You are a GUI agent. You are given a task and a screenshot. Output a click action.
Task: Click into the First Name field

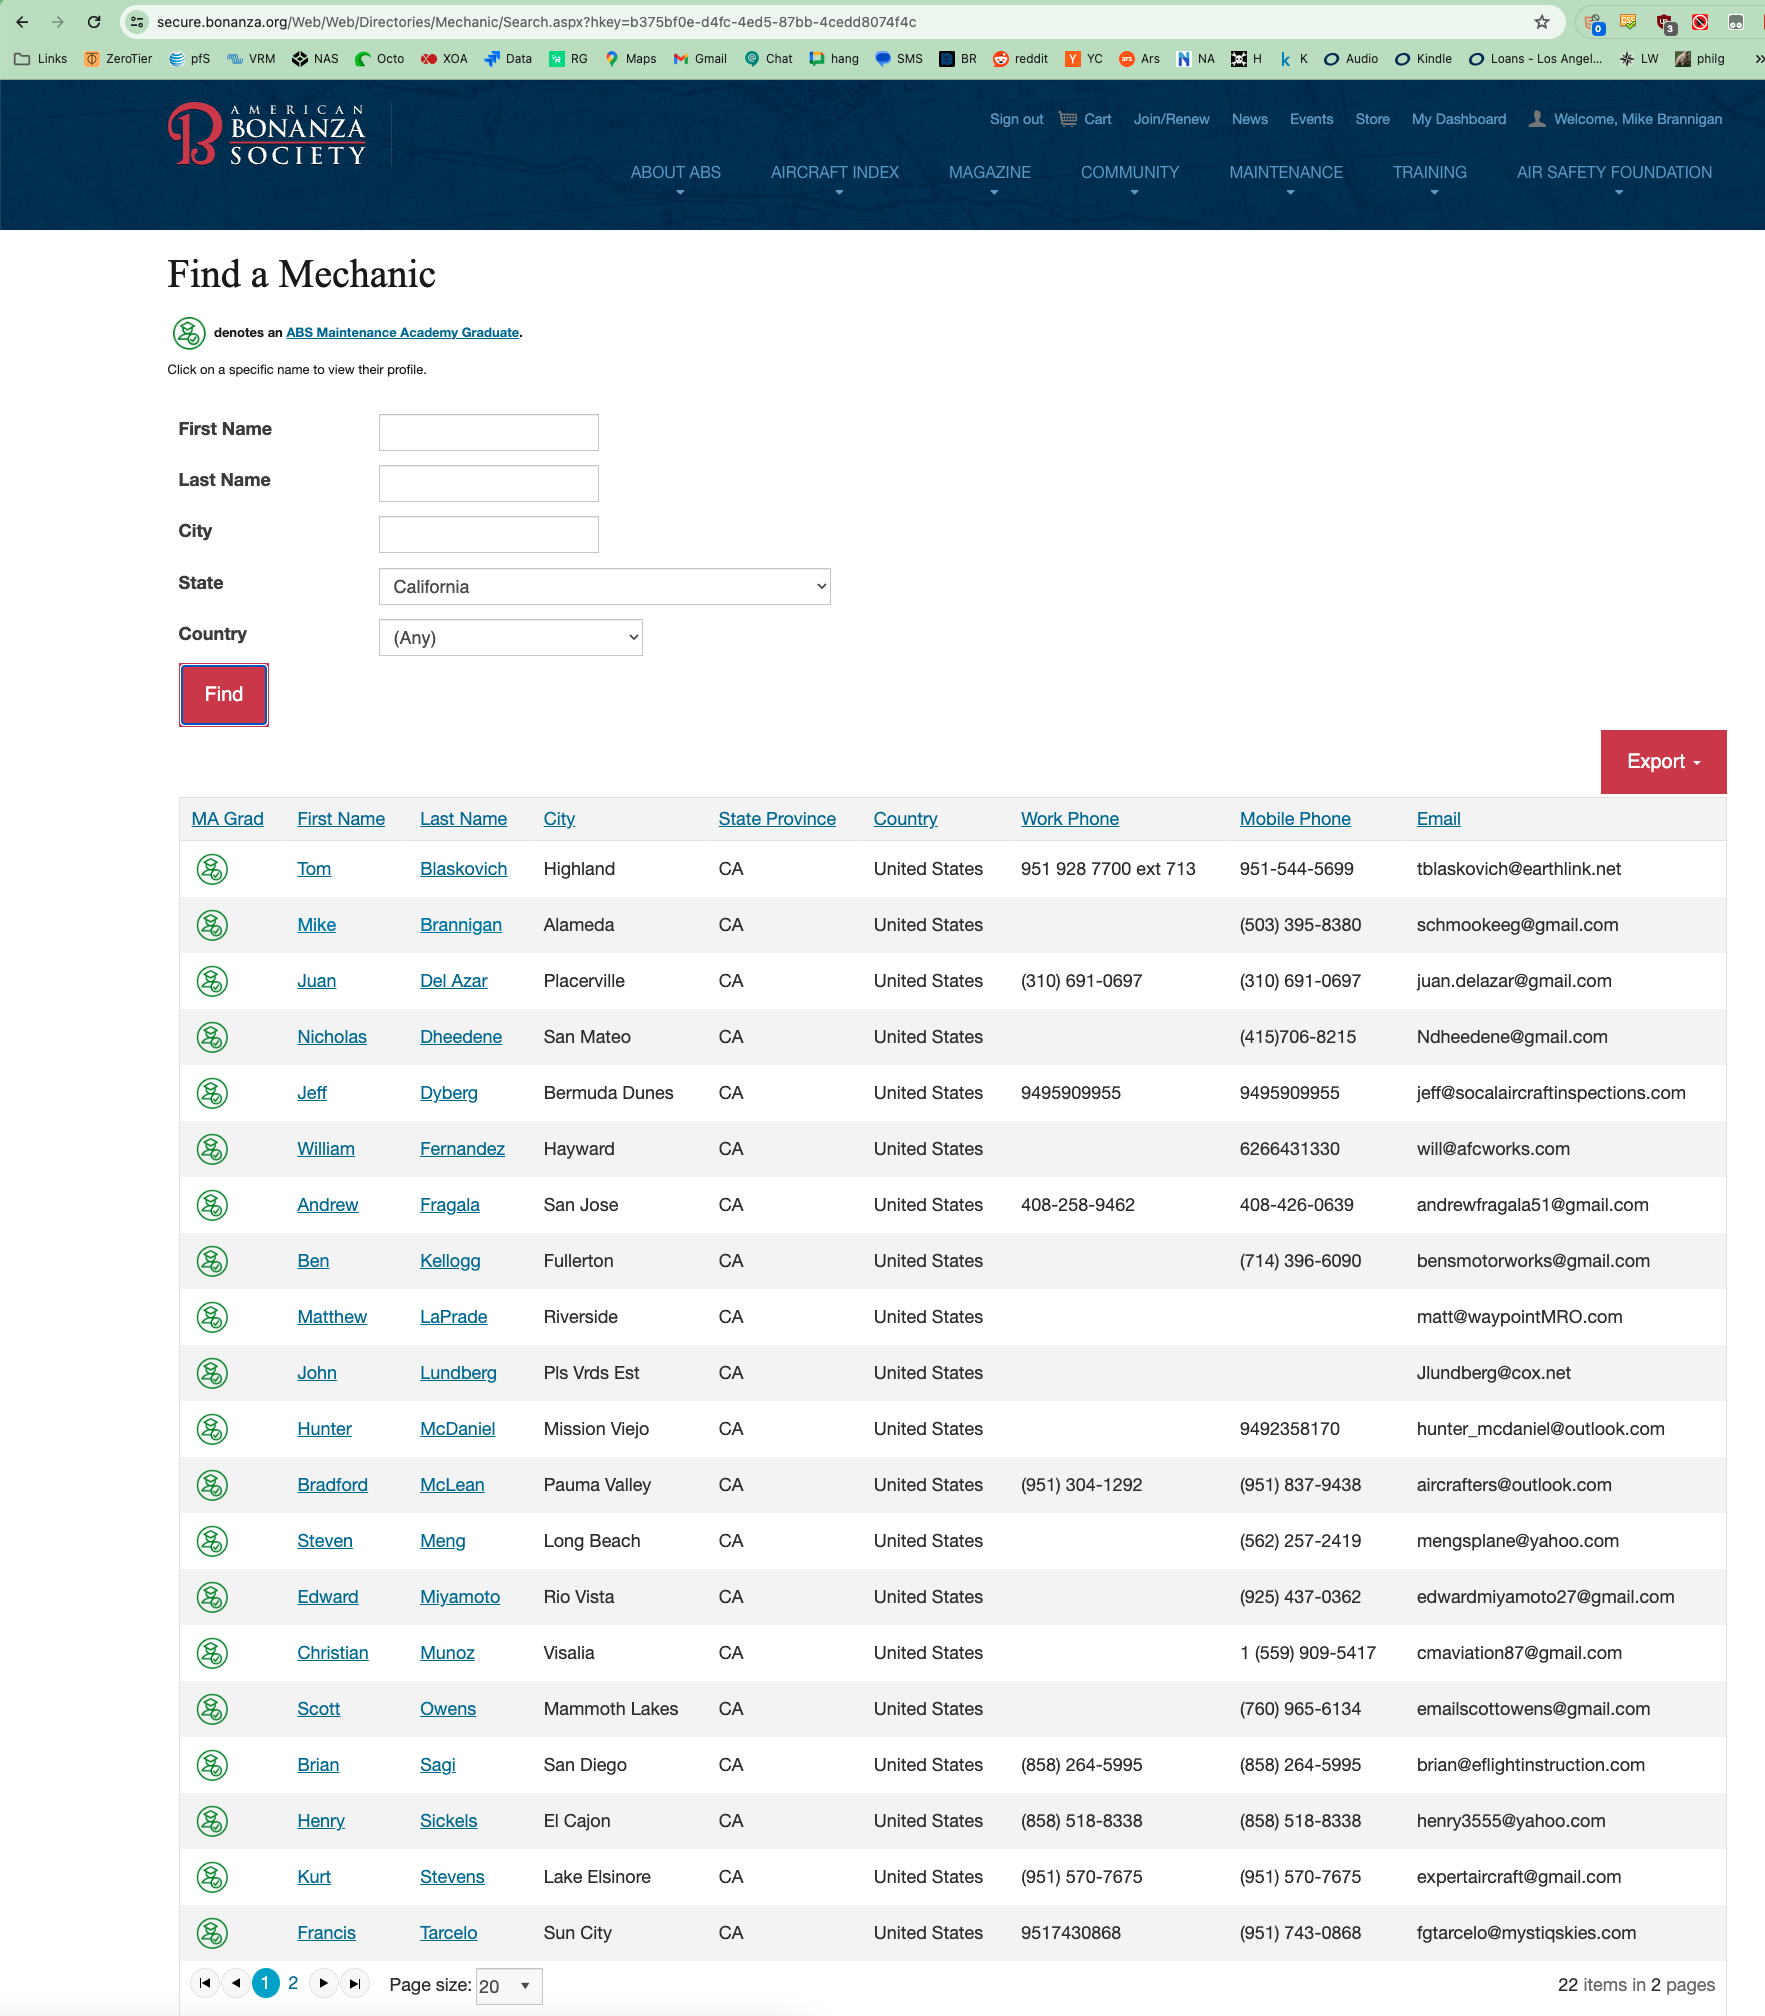tap(488, 433)
